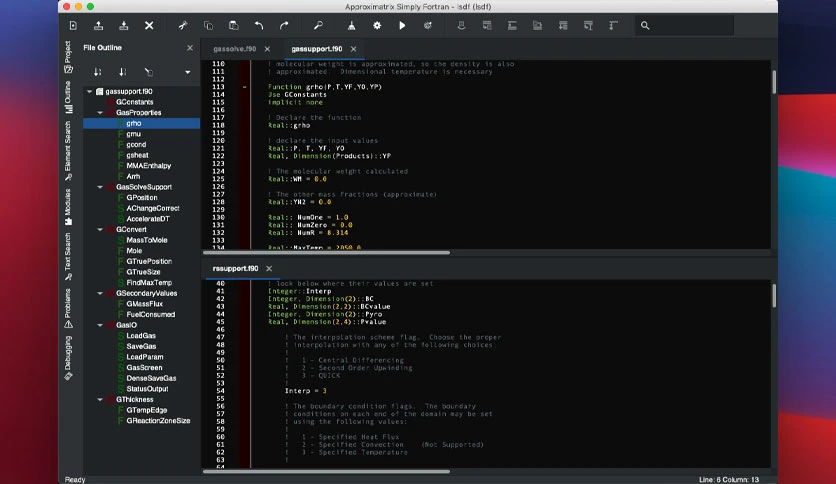Collapse the gassupport.f90 root tree node
The image size is (836, 484).
pyautogui.click(x=90, y=92)
